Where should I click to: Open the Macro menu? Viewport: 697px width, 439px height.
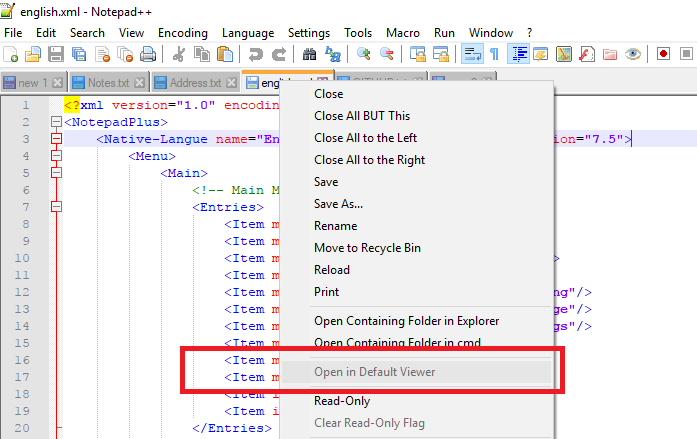(x=403, y=33)
